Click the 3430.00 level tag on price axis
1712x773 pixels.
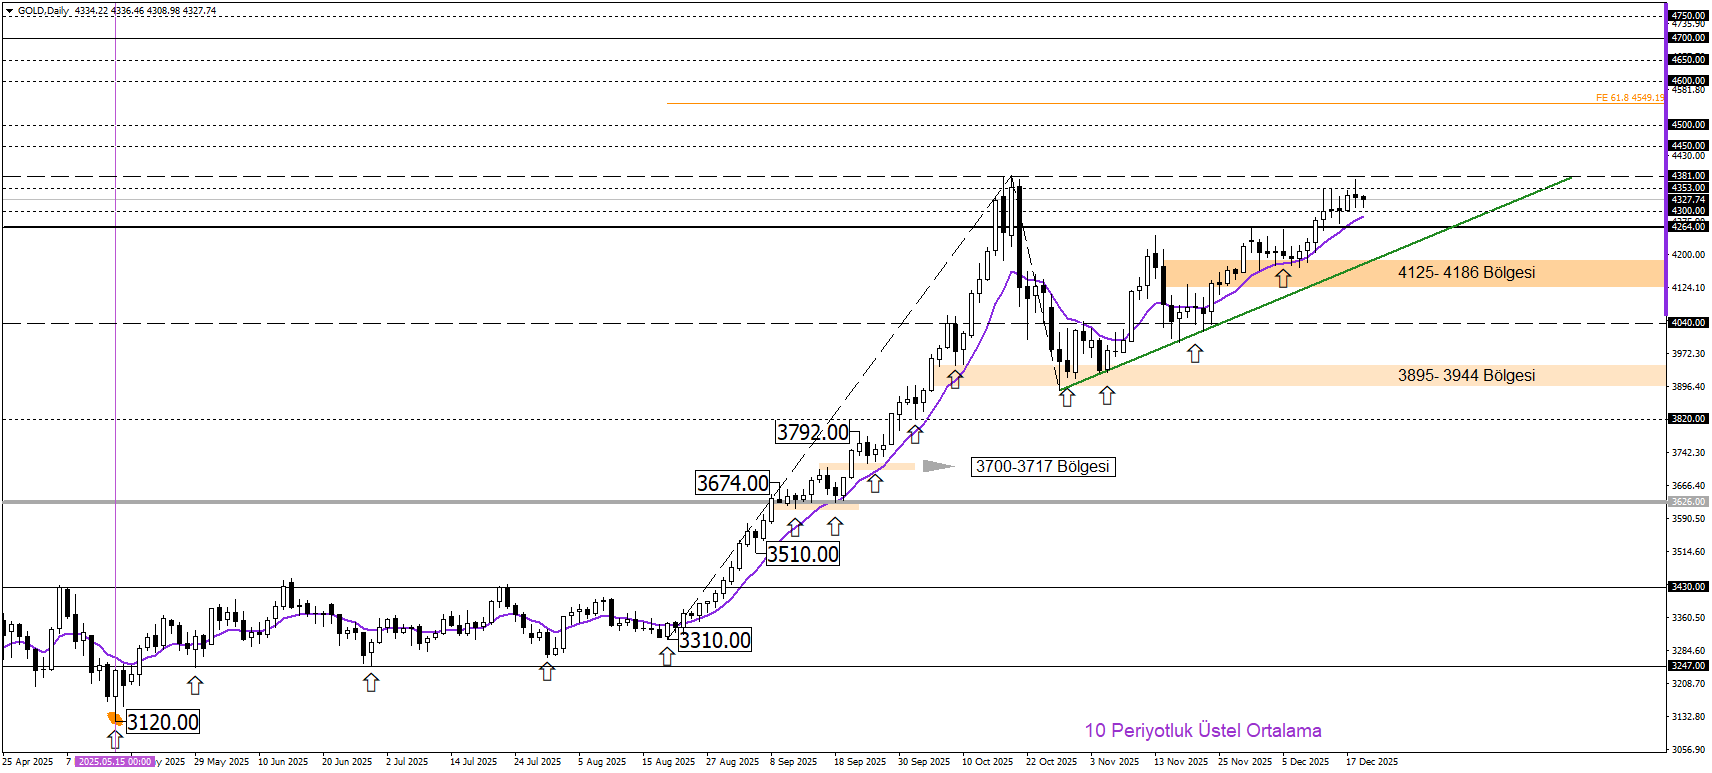click(1688, 587)
